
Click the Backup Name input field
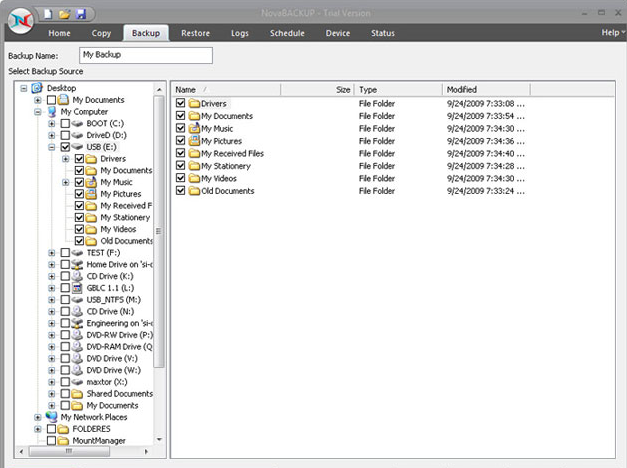(x=146, y=55)
